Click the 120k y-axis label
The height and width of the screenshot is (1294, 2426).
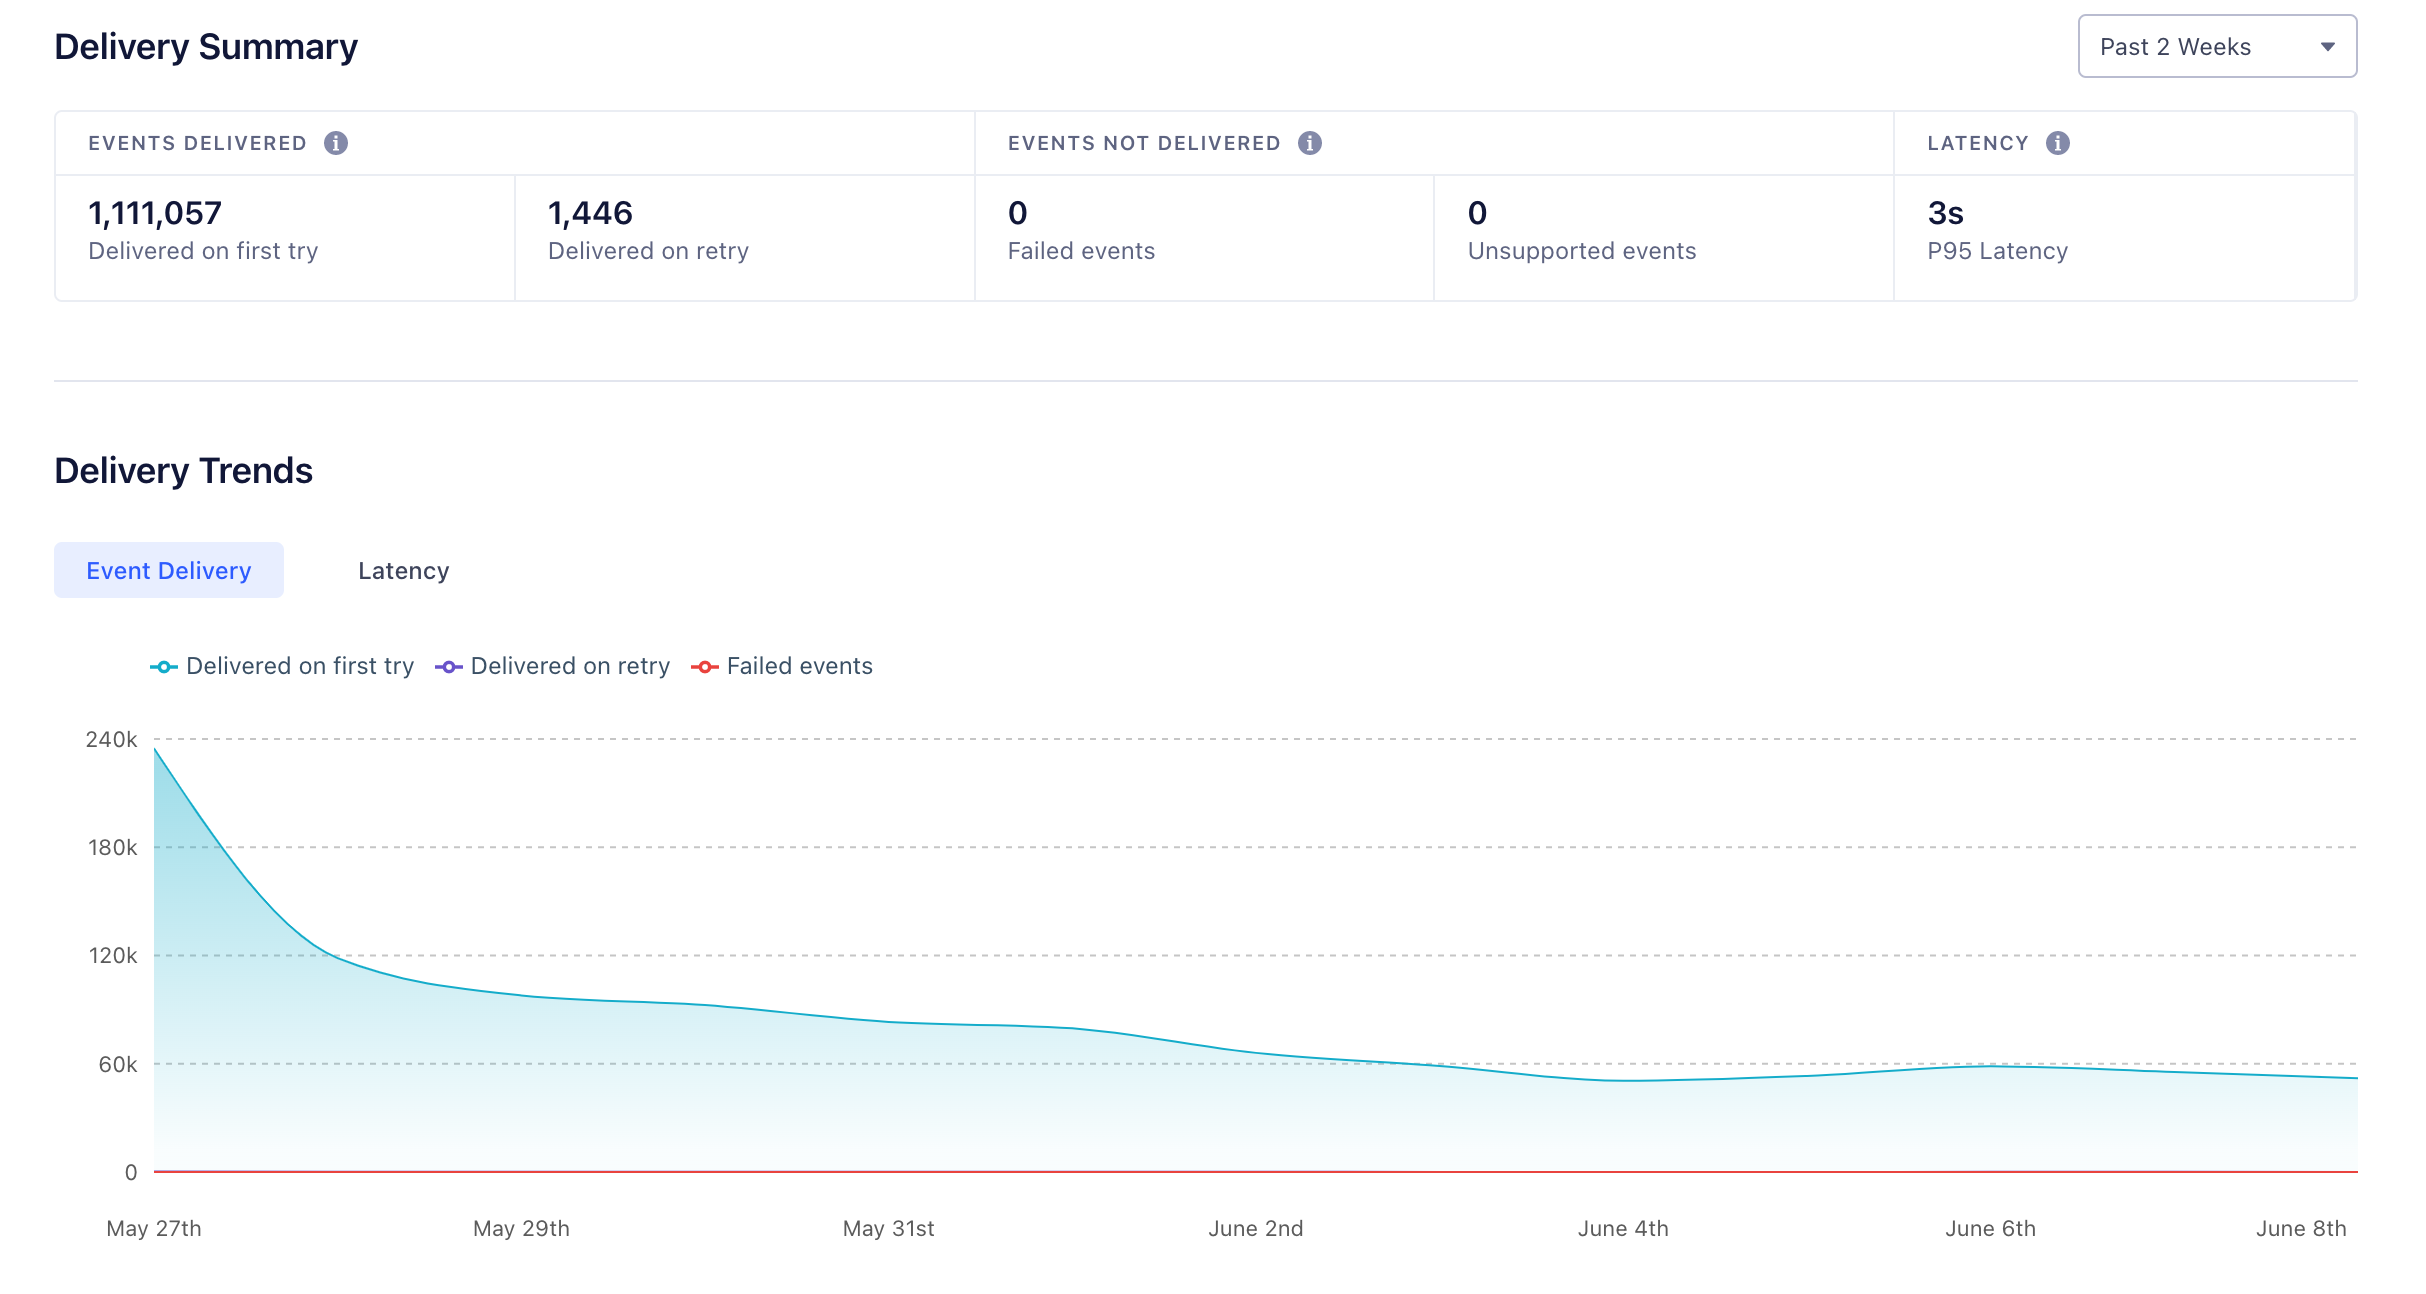pos(112,955)
